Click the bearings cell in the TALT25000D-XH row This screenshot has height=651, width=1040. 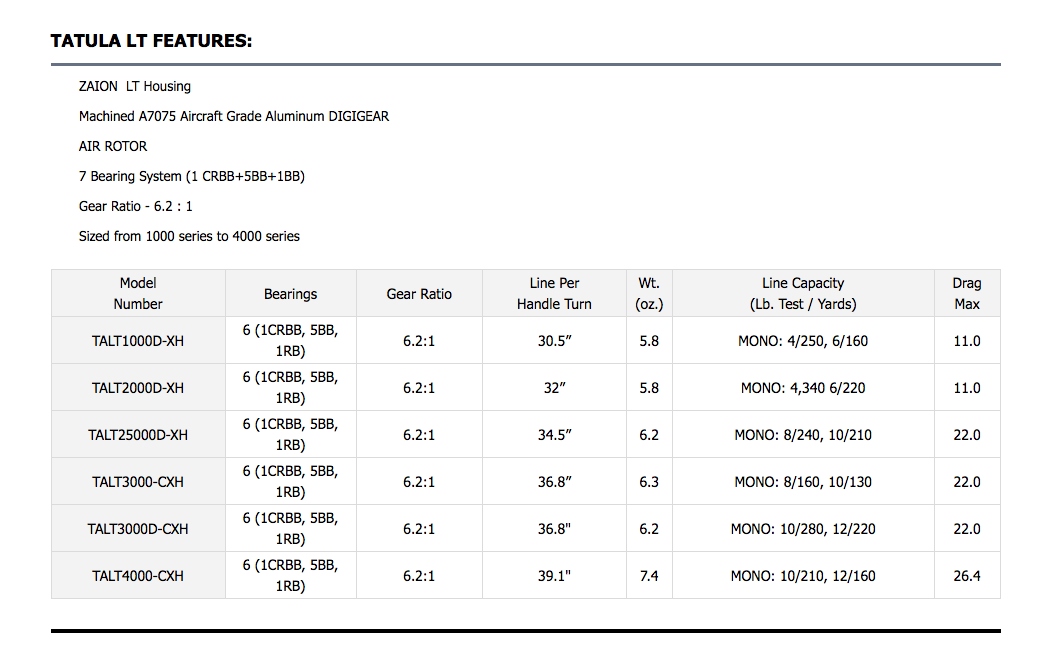pos(291,434)
